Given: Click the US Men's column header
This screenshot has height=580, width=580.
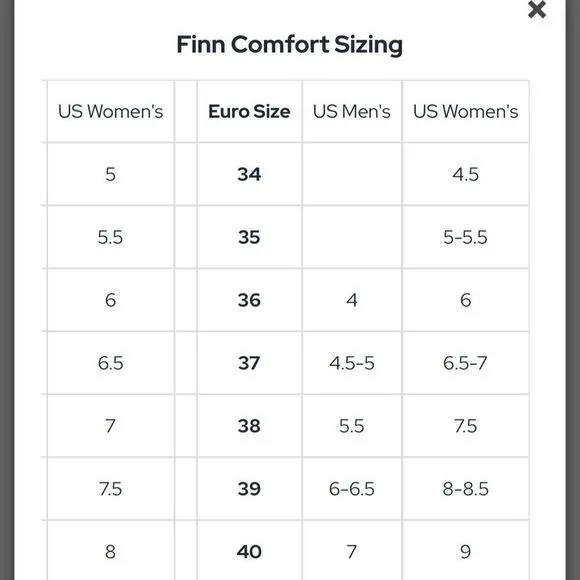Looking at the screenshot, I should click(352, 111).
